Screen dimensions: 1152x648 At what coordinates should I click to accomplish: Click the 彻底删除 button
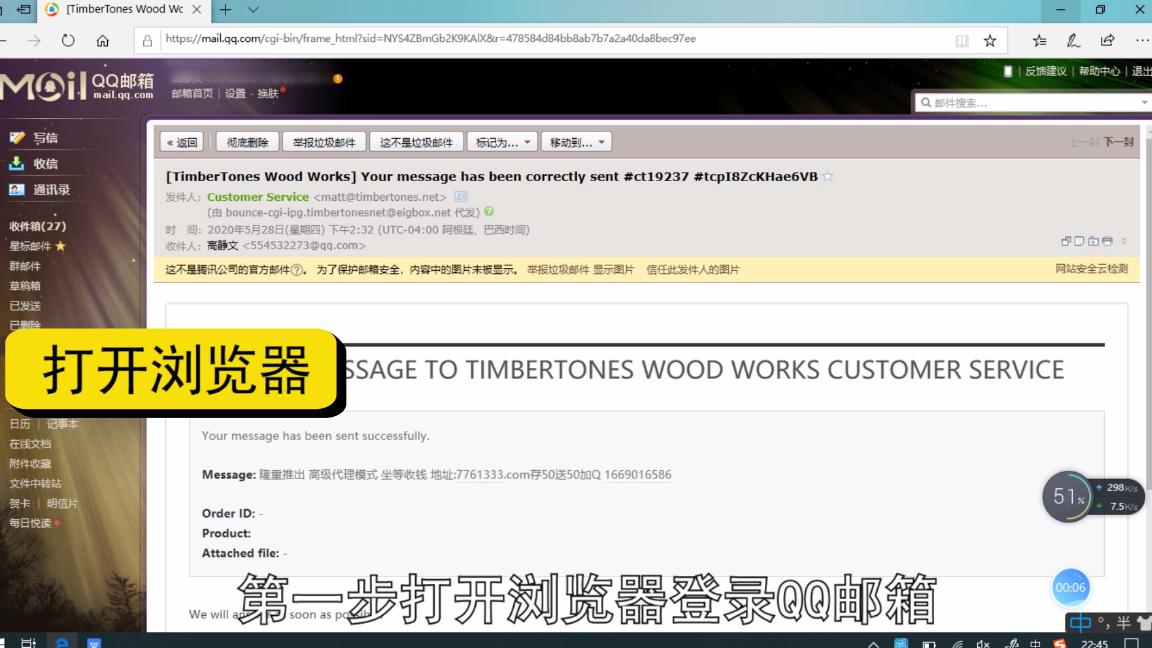click(x=248, y=143)
